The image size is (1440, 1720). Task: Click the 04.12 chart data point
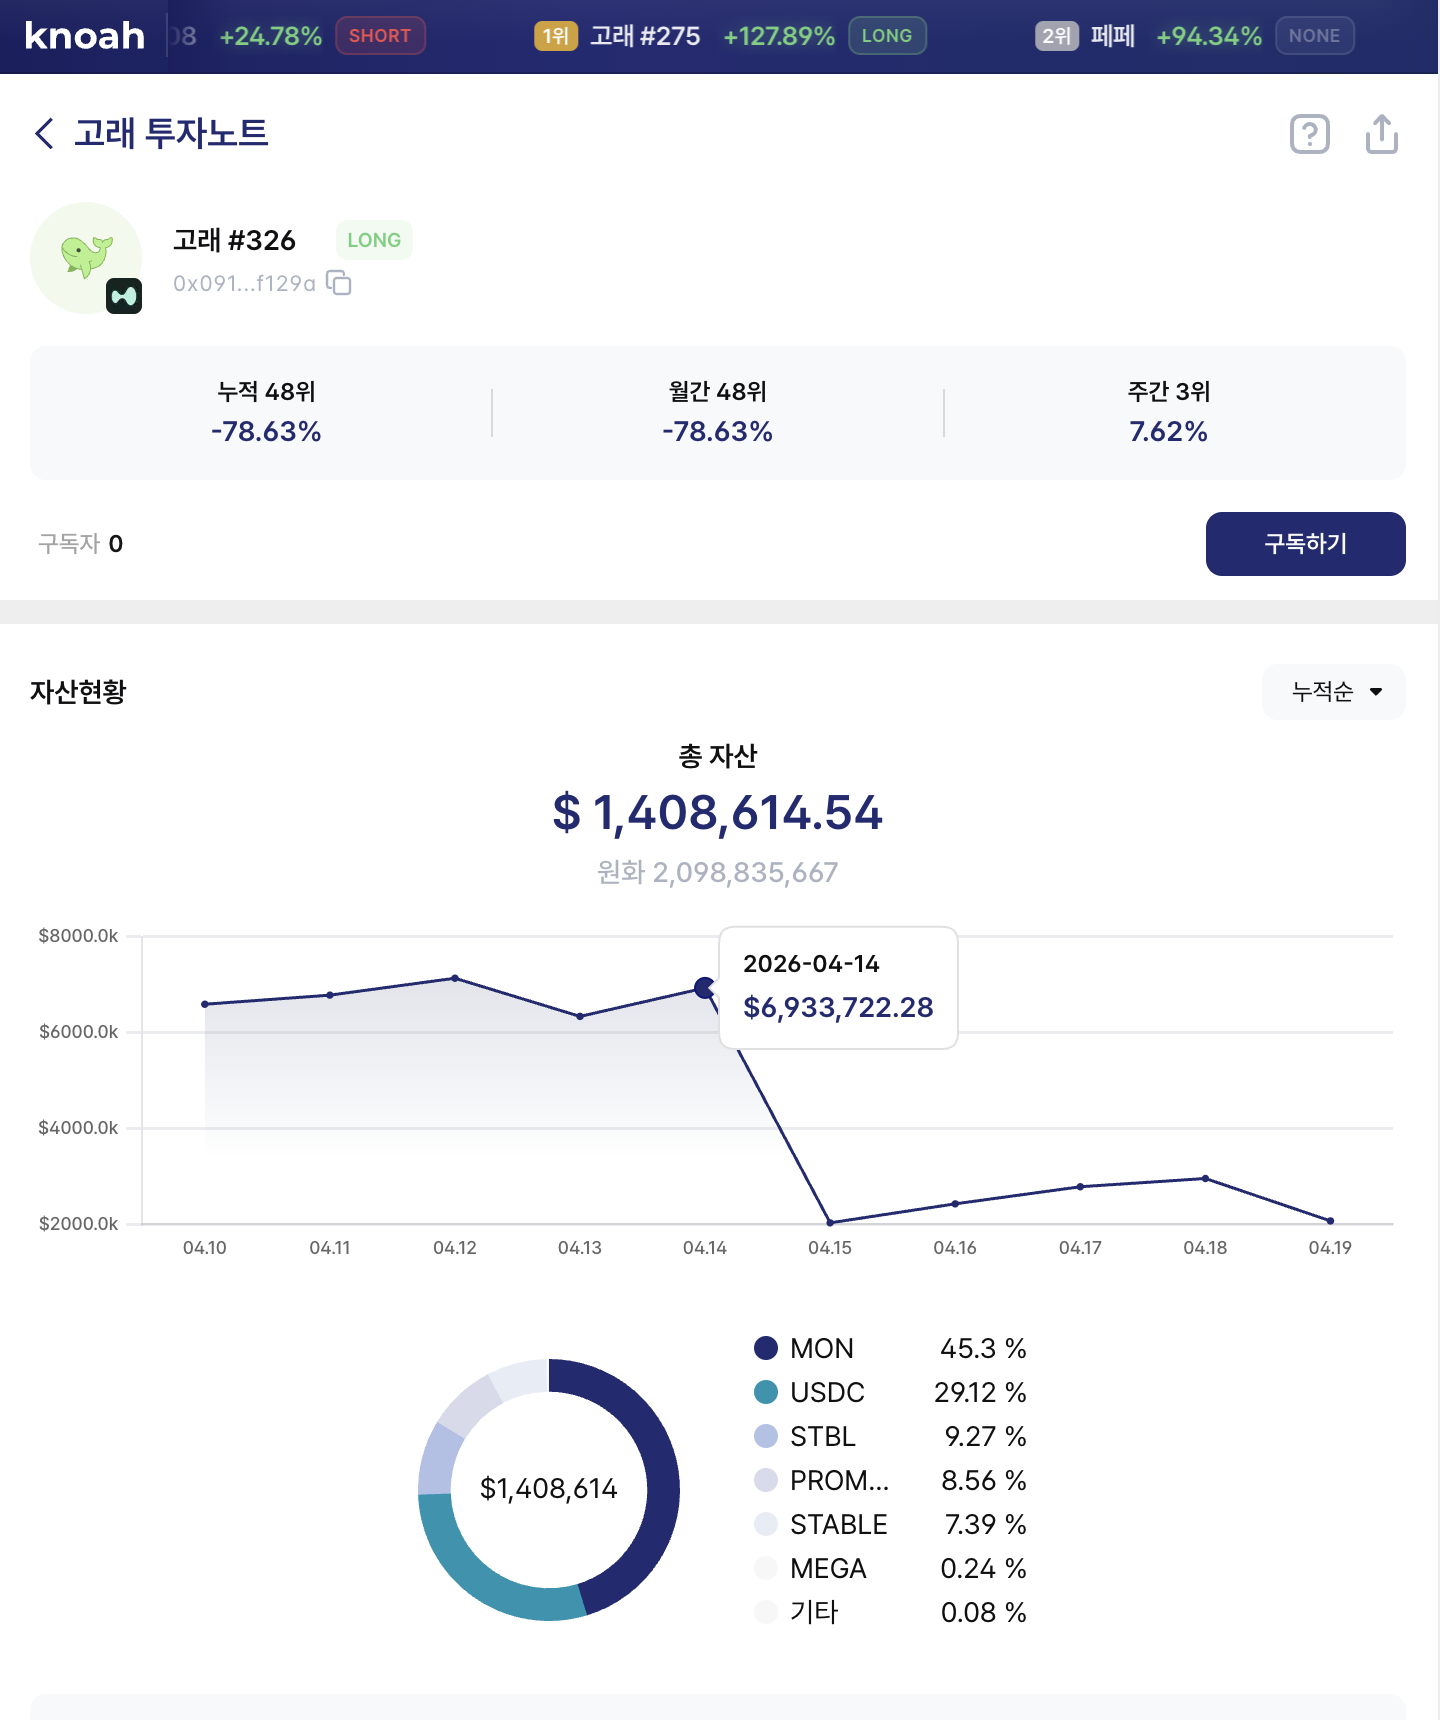[455, 978]
